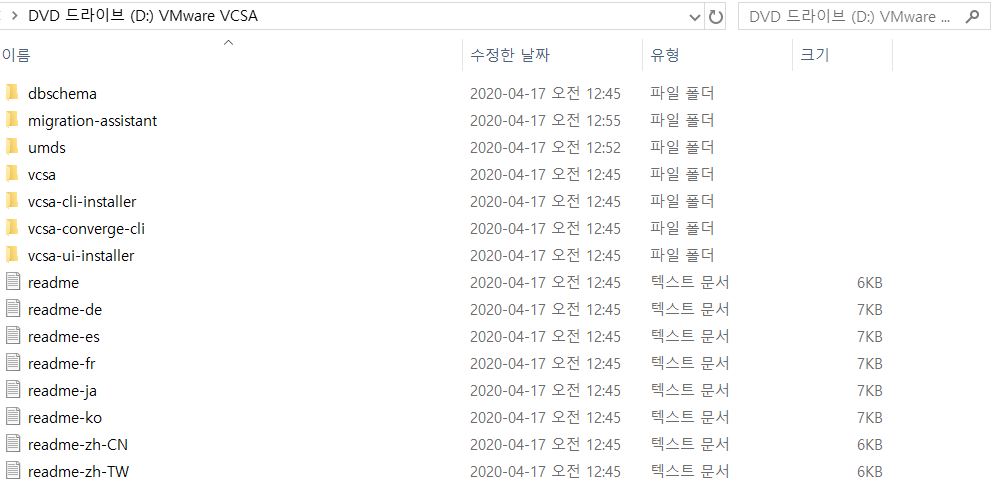Select the dbschema folder name
Viewport: 997px width, 496px height.
62,93
